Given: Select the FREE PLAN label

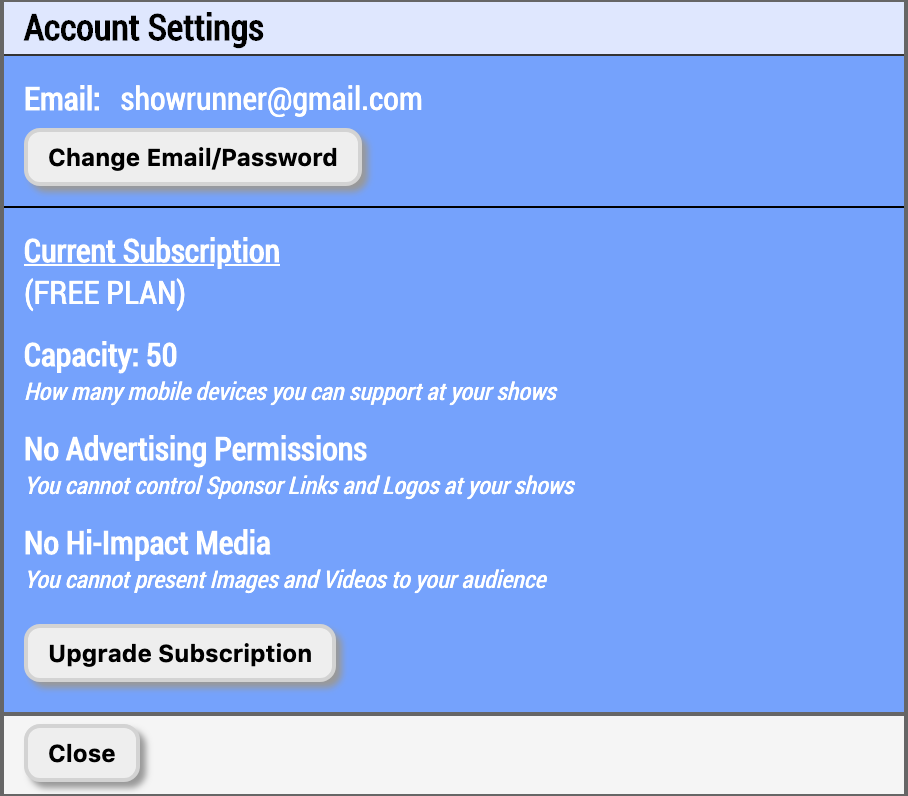Looking at the screenshot, I should pos(104,293).
